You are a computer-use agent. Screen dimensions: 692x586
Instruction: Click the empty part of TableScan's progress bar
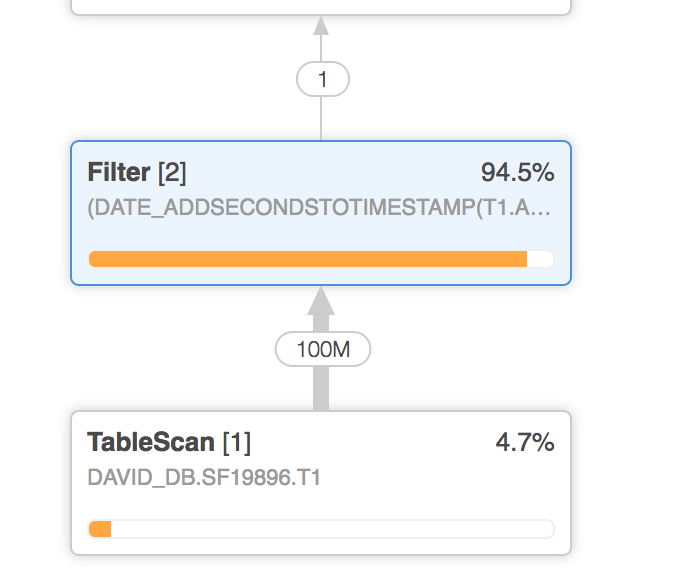[x=330, y=529]
